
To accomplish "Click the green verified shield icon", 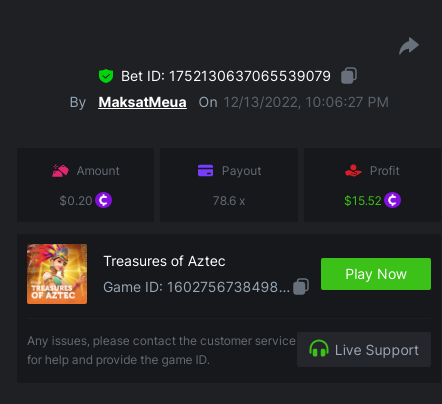I will coord(106,76).
